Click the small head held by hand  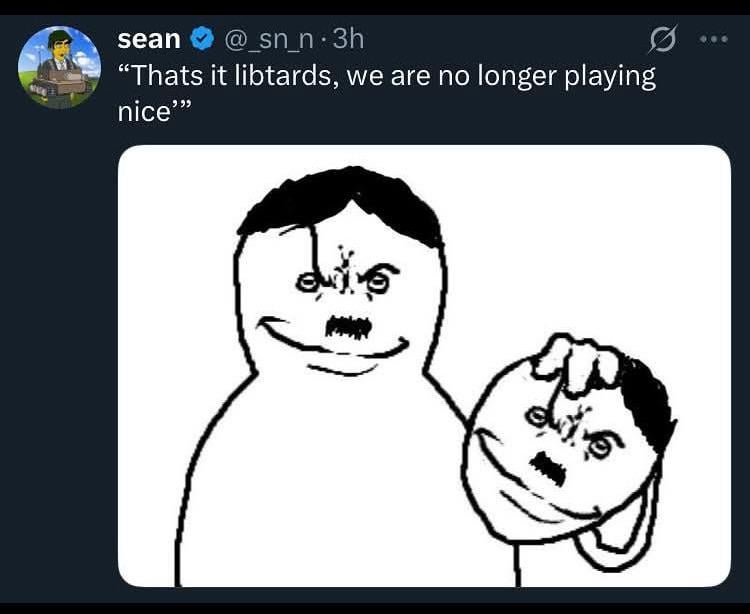click(564, 459)
